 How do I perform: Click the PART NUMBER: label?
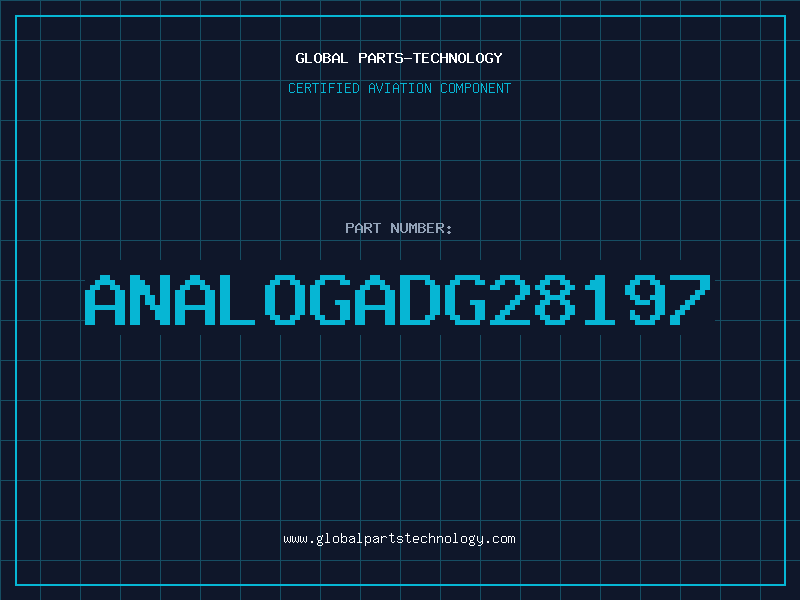[x=399, y=228]
